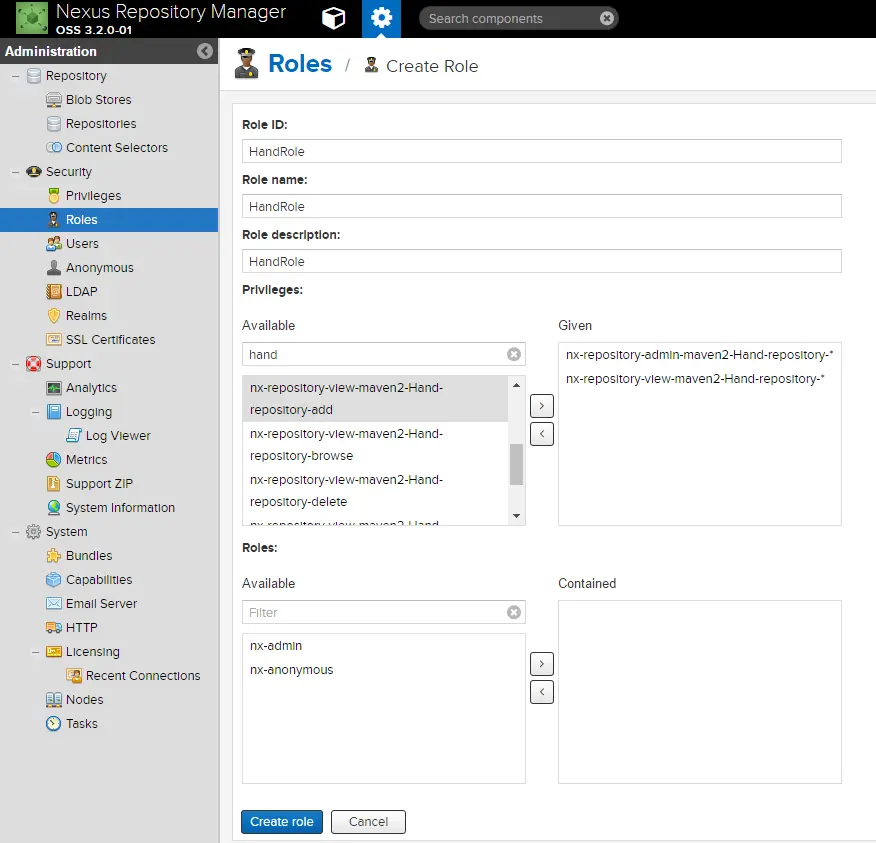Open the Administration gear icon

point(381,18)
